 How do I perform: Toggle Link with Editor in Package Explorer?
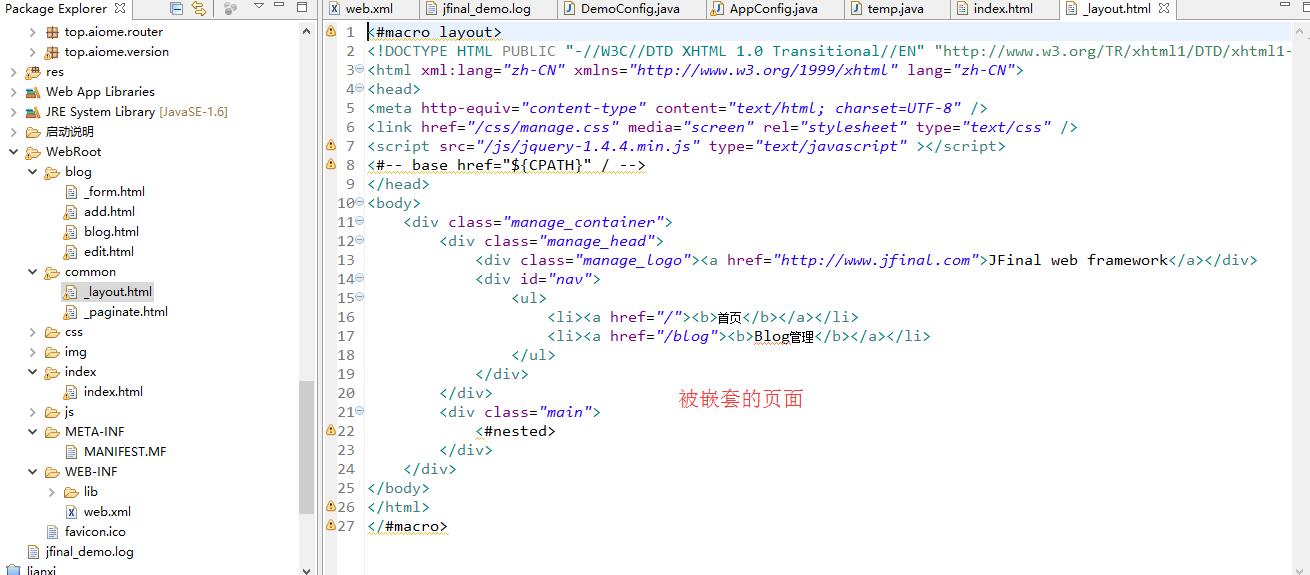pyautogui.click(x=199, y=9)
